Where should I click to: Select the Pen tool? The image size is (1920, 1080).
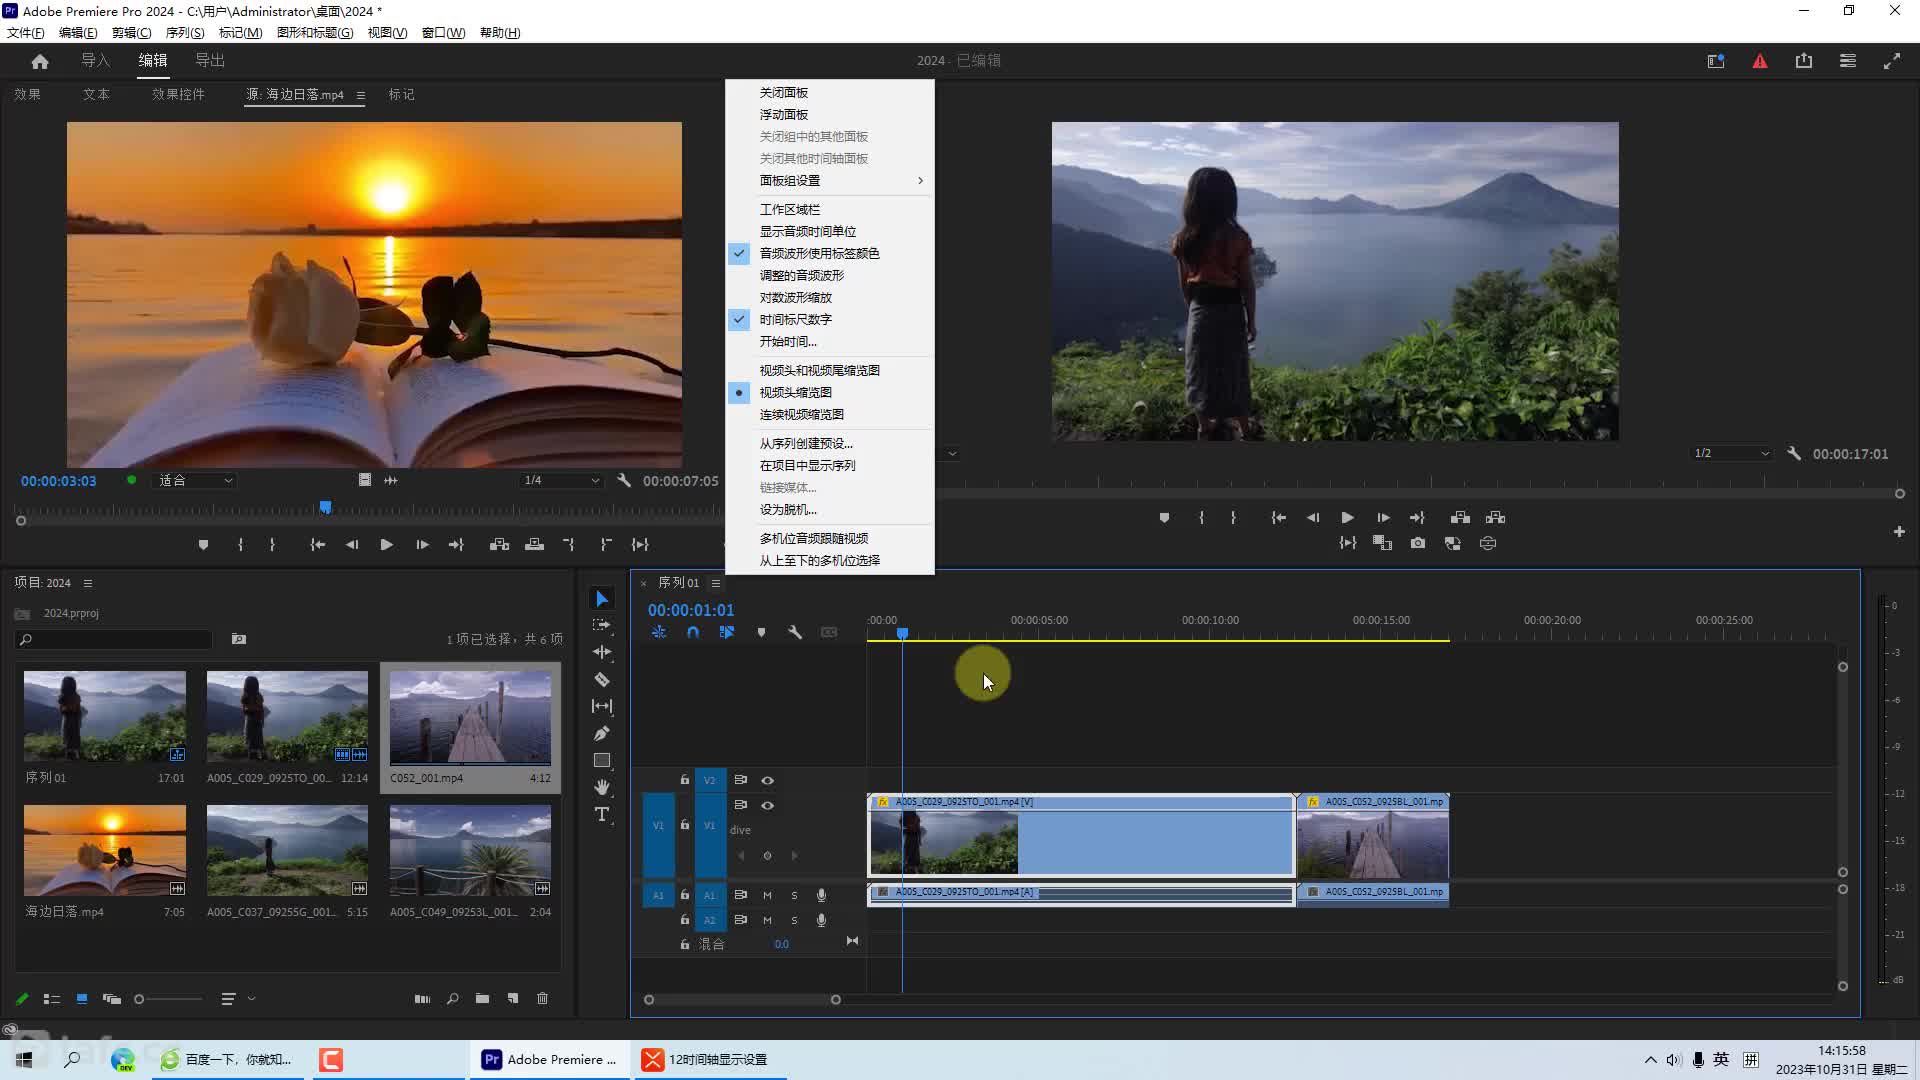coord(602,733)
